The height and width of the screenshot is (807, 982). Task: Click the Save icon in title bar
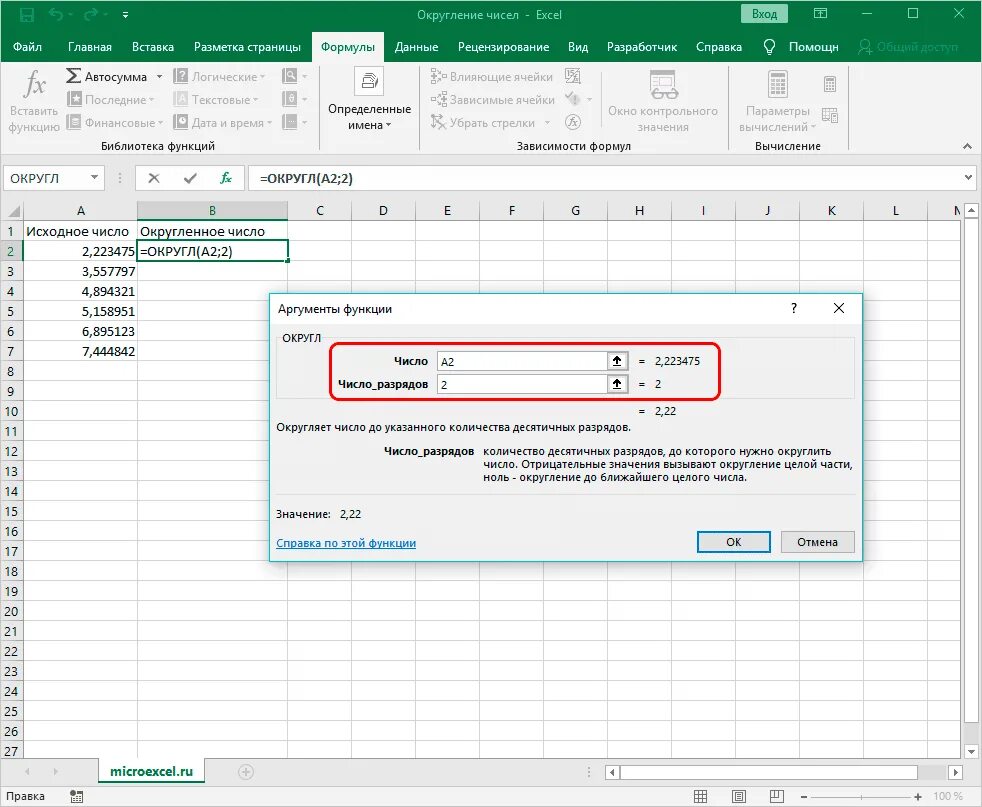point(27,14)
